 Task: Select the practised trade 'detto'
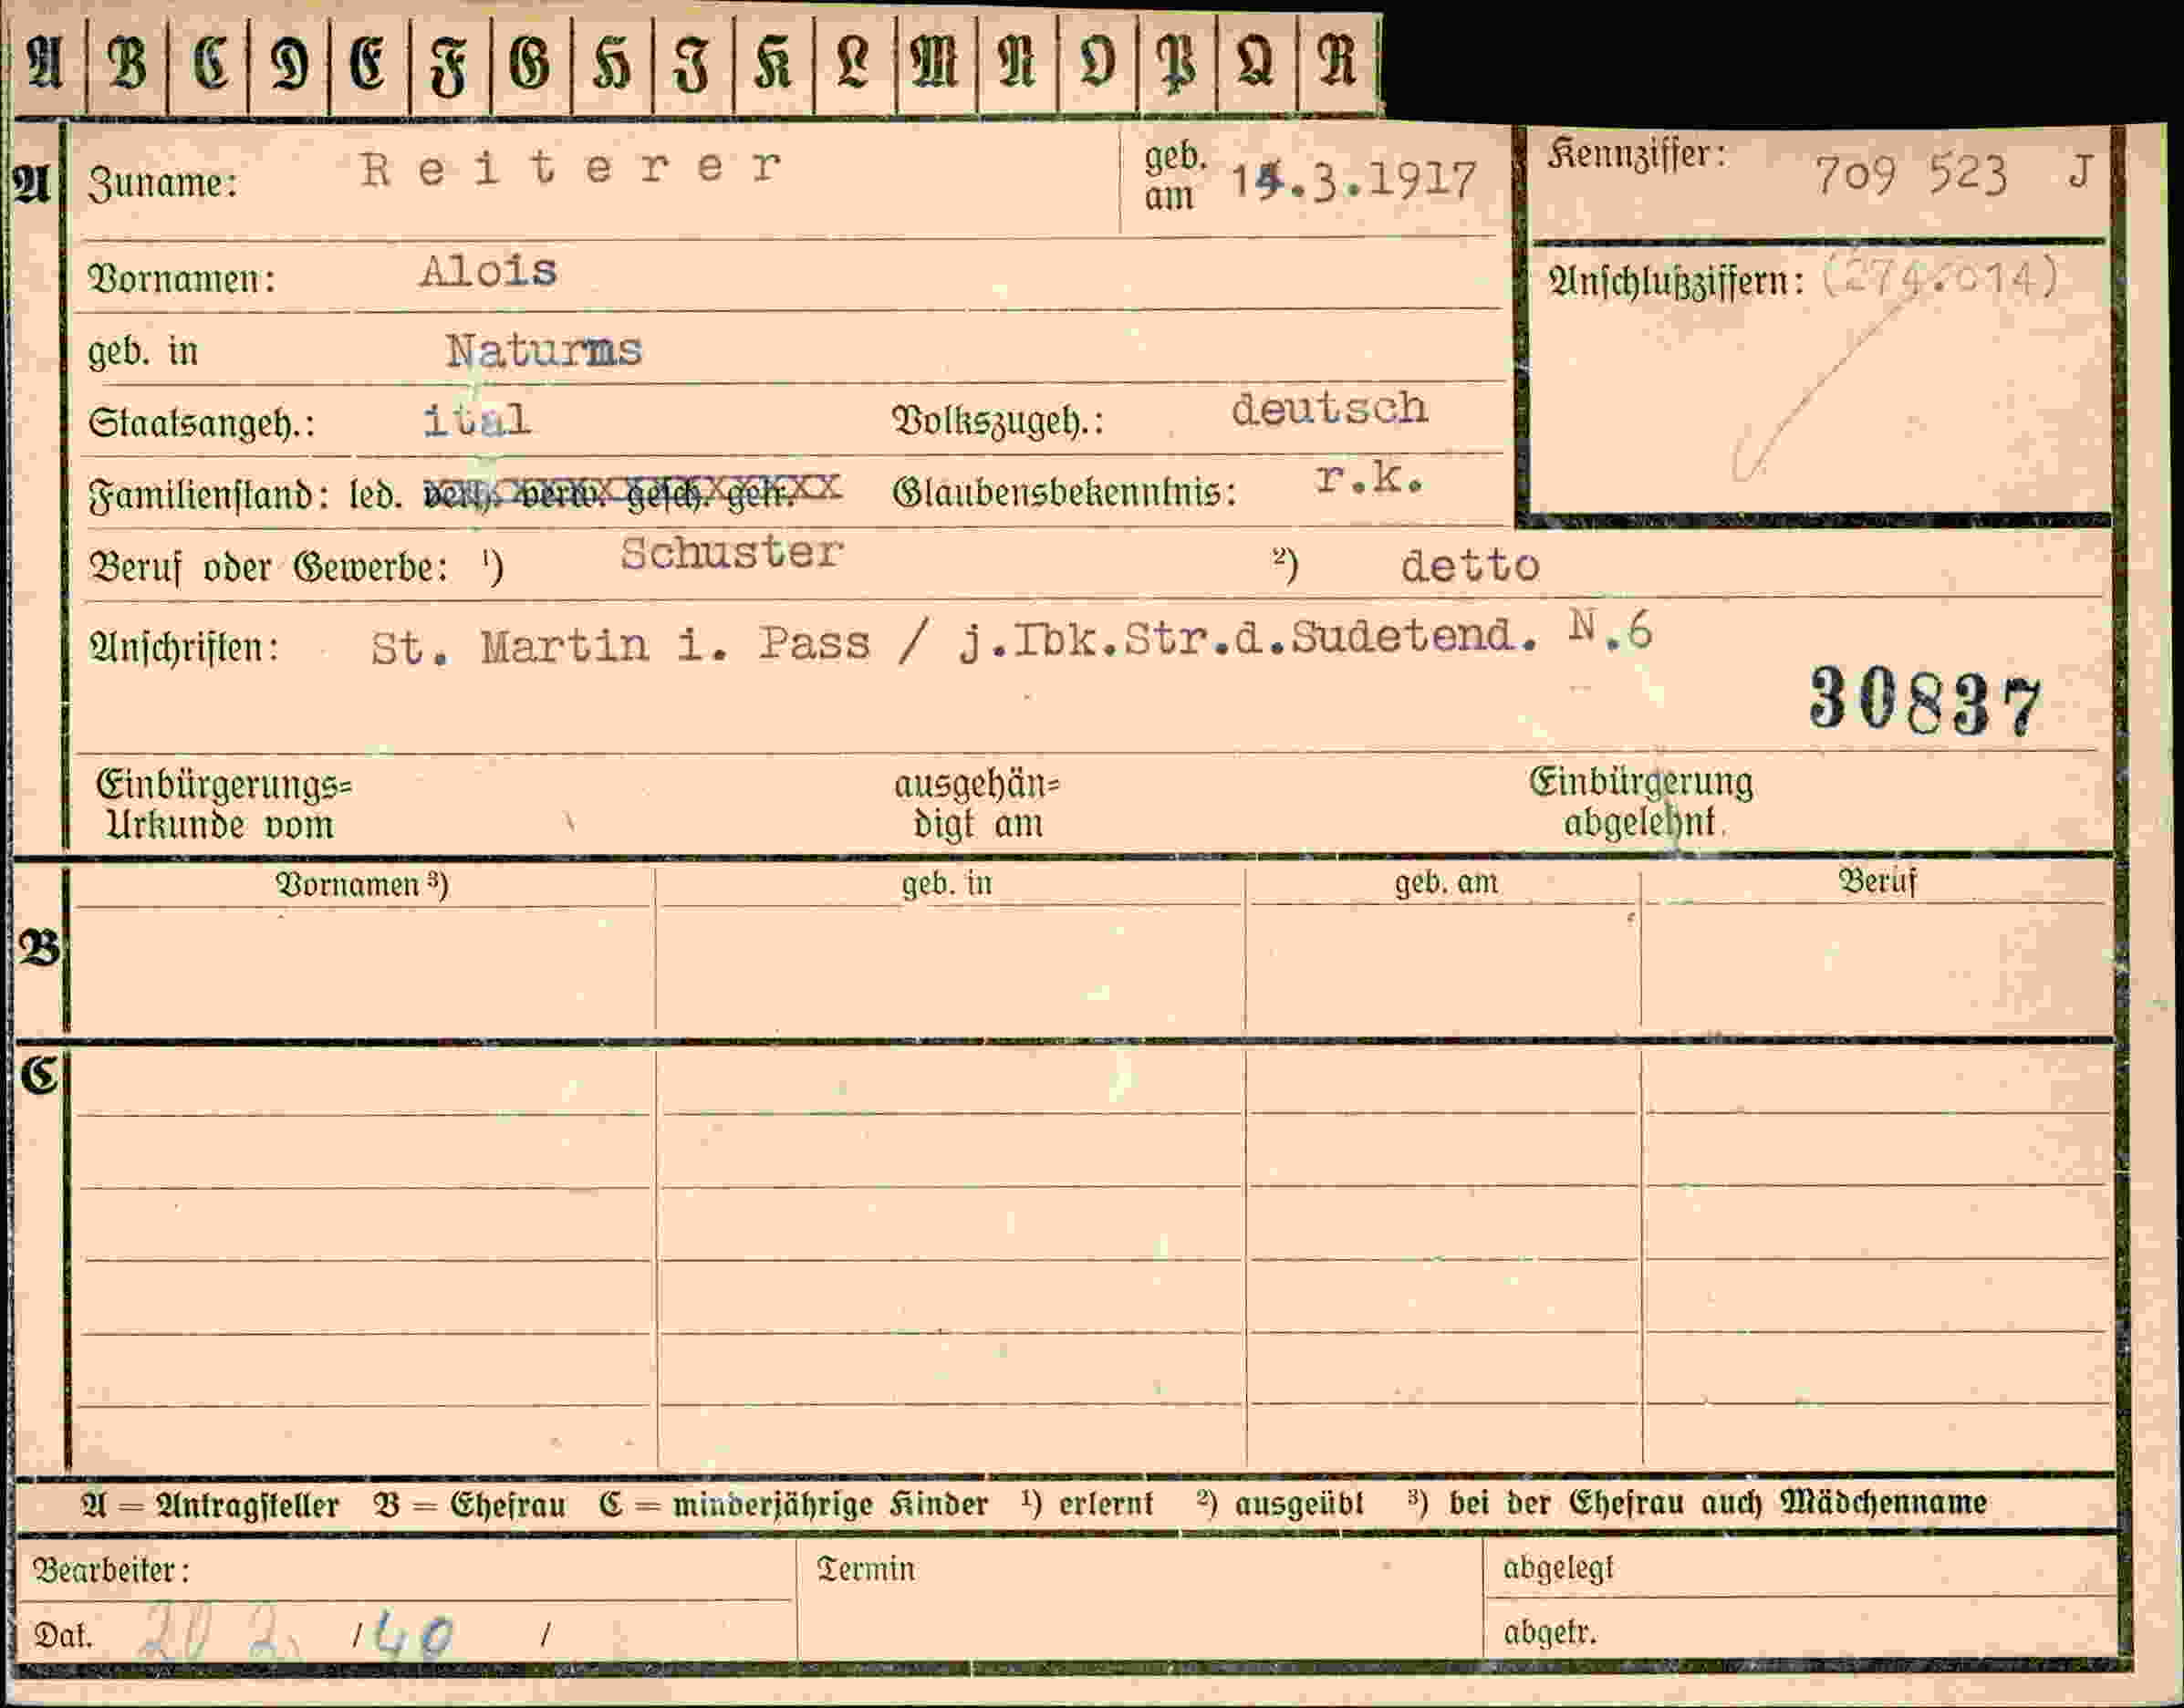[x=1470, y=567]
